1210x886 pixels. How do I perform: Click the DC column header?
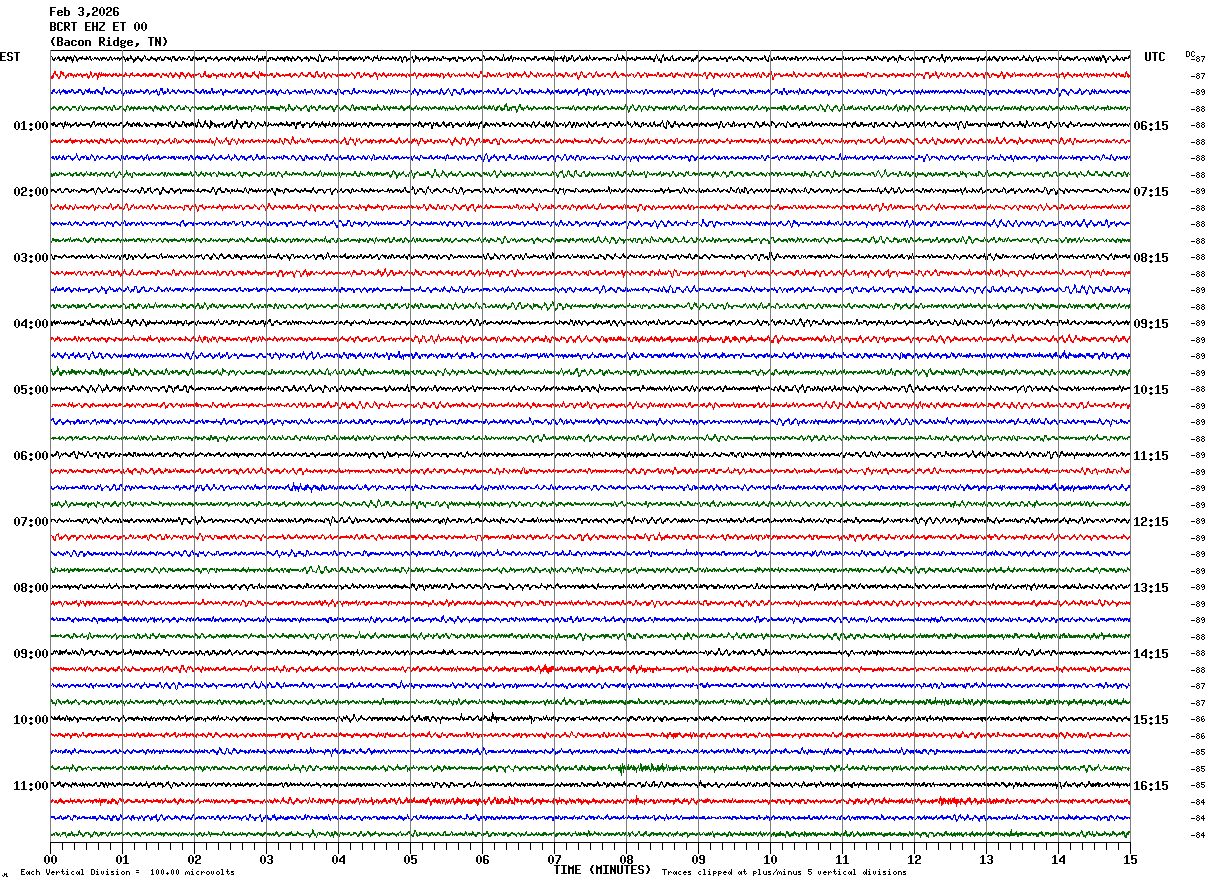point(1190,54)
